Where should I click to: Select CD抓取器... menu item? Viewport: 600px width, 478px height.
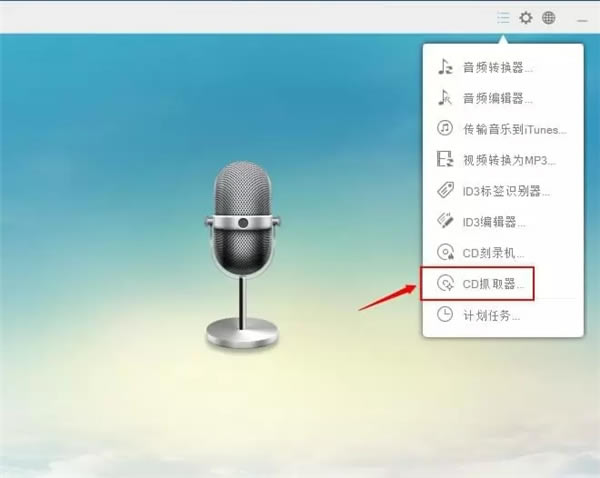(x=493, y=284)
